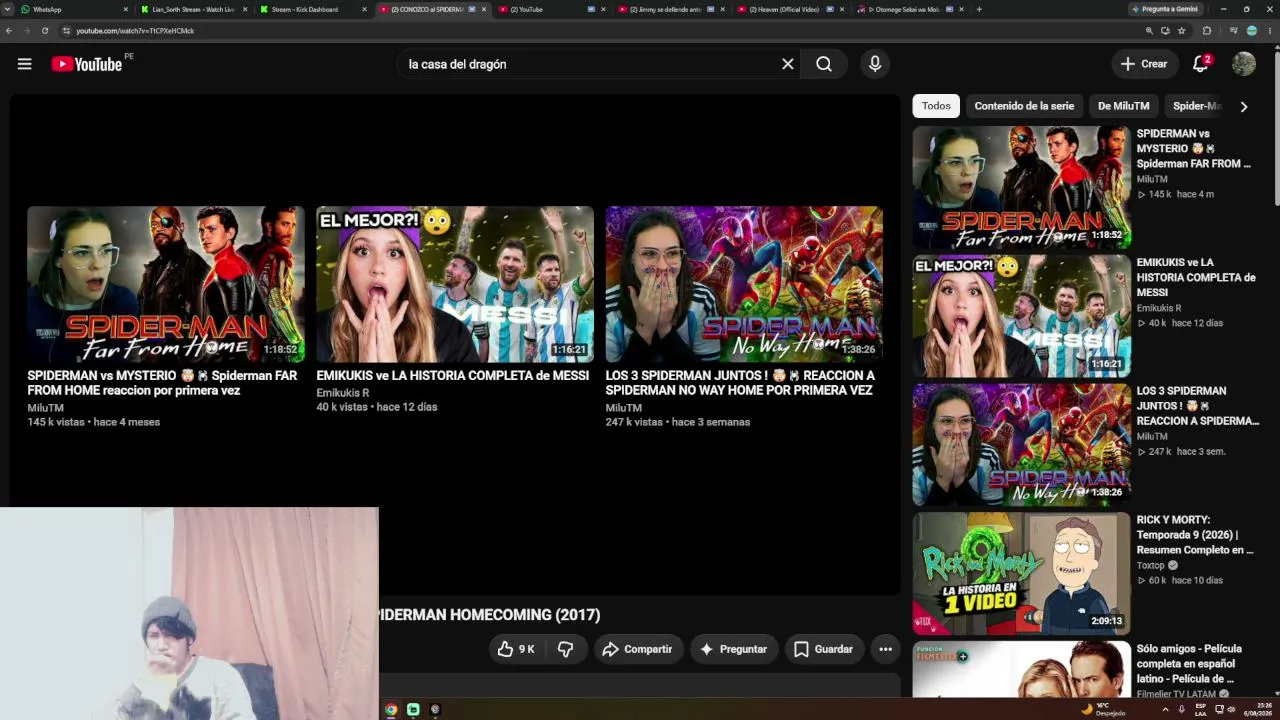Dislike the video with thumbs-down button

[565, 649]
